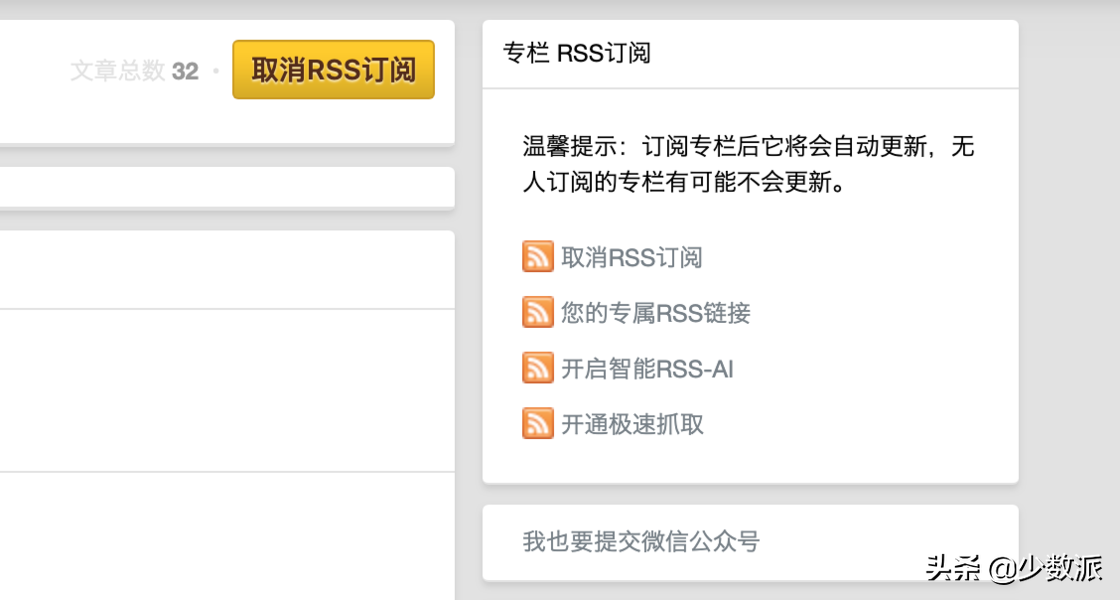1120x600 pixels.
Task: Open the 开通极速抓取 text link
Action: (633, 424)
